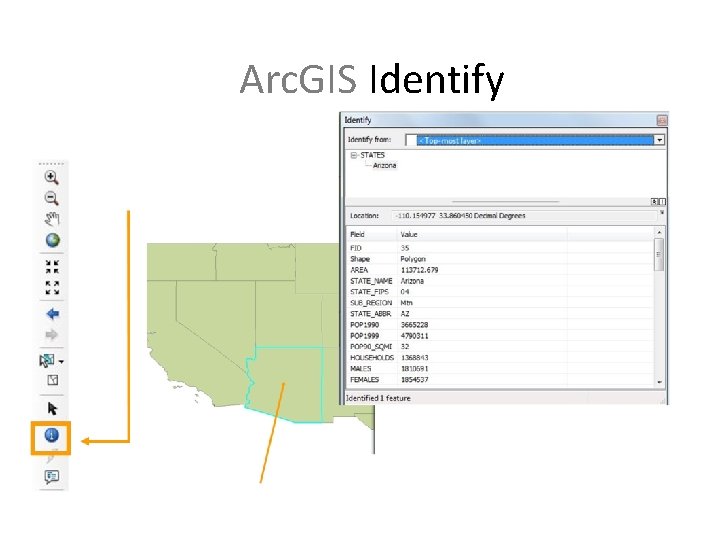This screenshot has height=540, width=720.
Task: Click the Fixed Zoom In arrows icon
Action: pos(52,267)
